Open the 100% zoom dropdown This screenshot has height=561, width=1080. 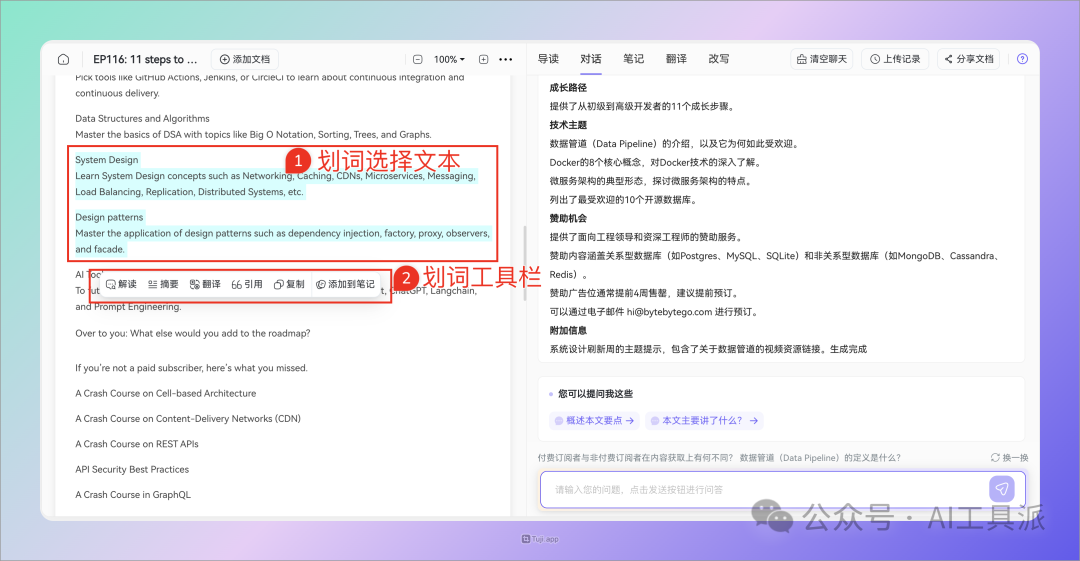449,59
